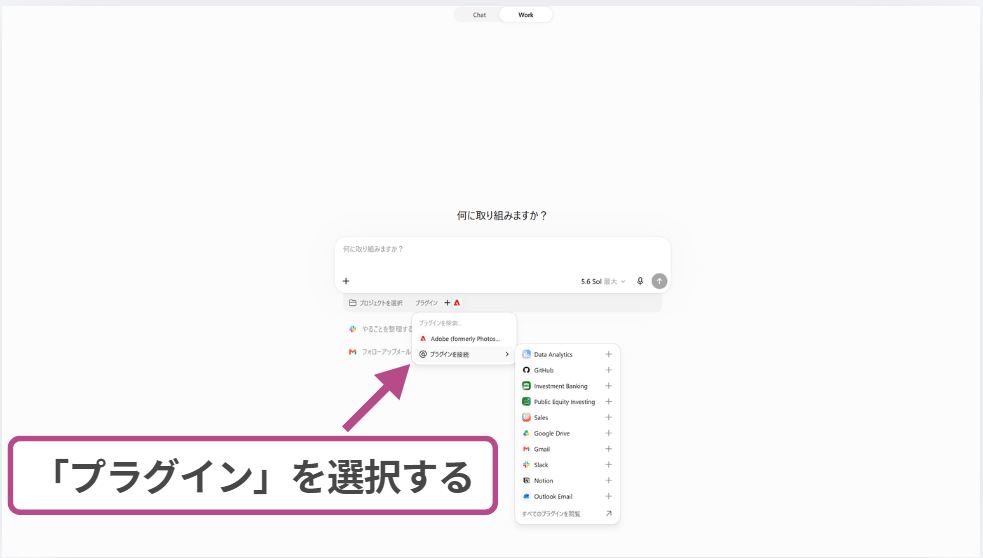The image size is (983, 558).
Task: Choose the フォローアップメール Gmail suggestion
Action: (379, 352)
